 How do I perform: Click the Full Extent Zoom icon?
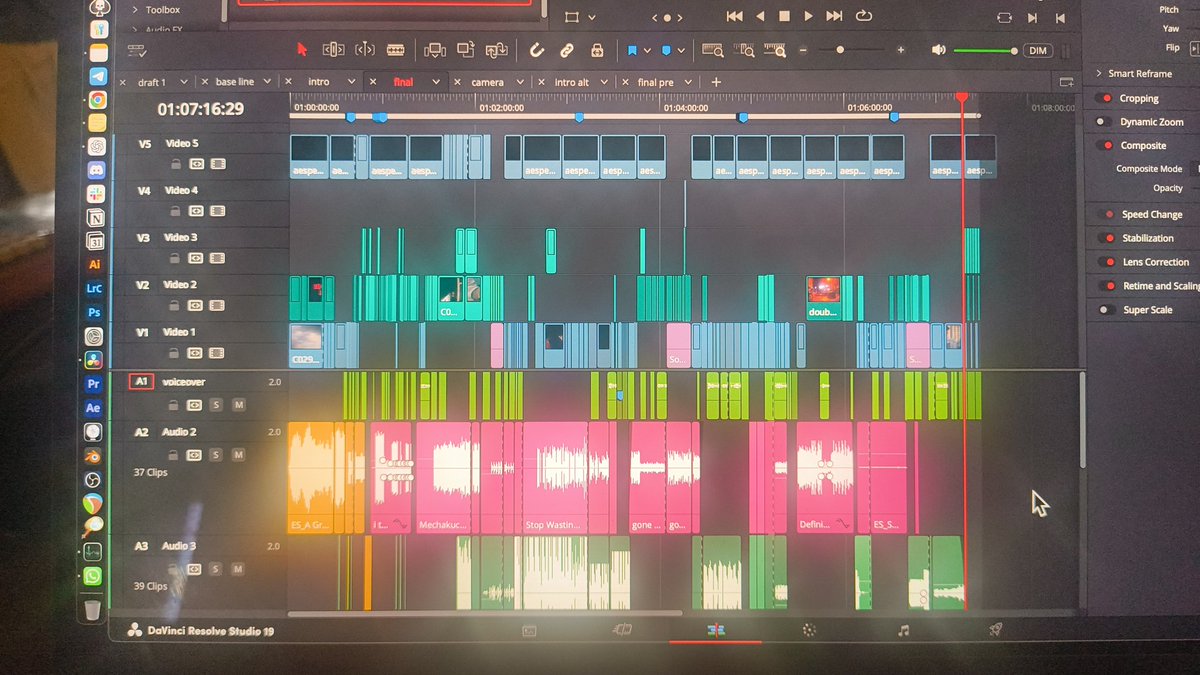tap(713, 49)
